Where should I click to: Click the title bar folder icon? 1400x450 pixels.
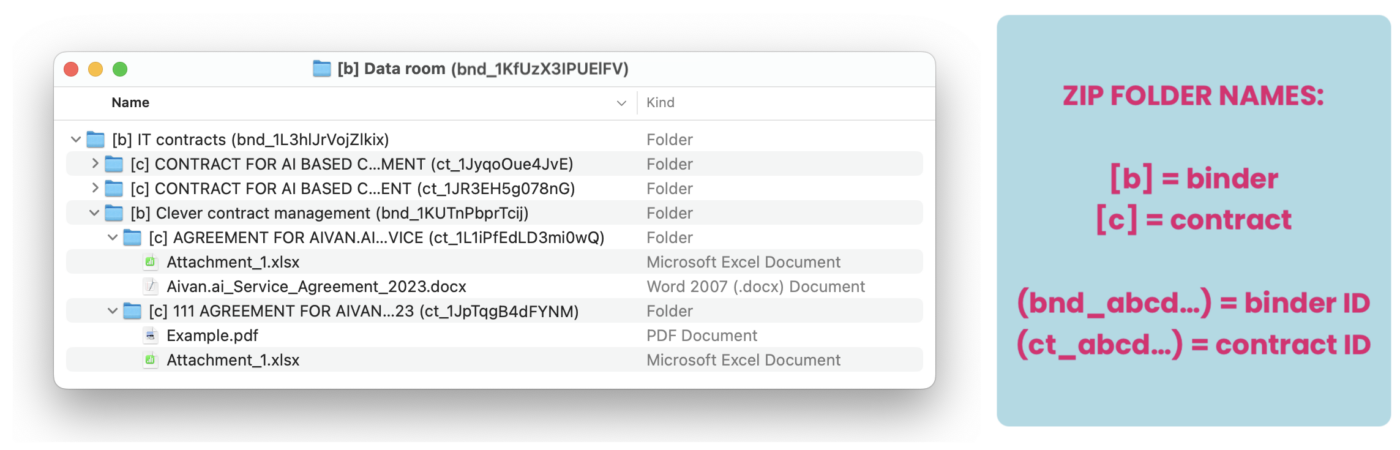[x=321, y=69]
